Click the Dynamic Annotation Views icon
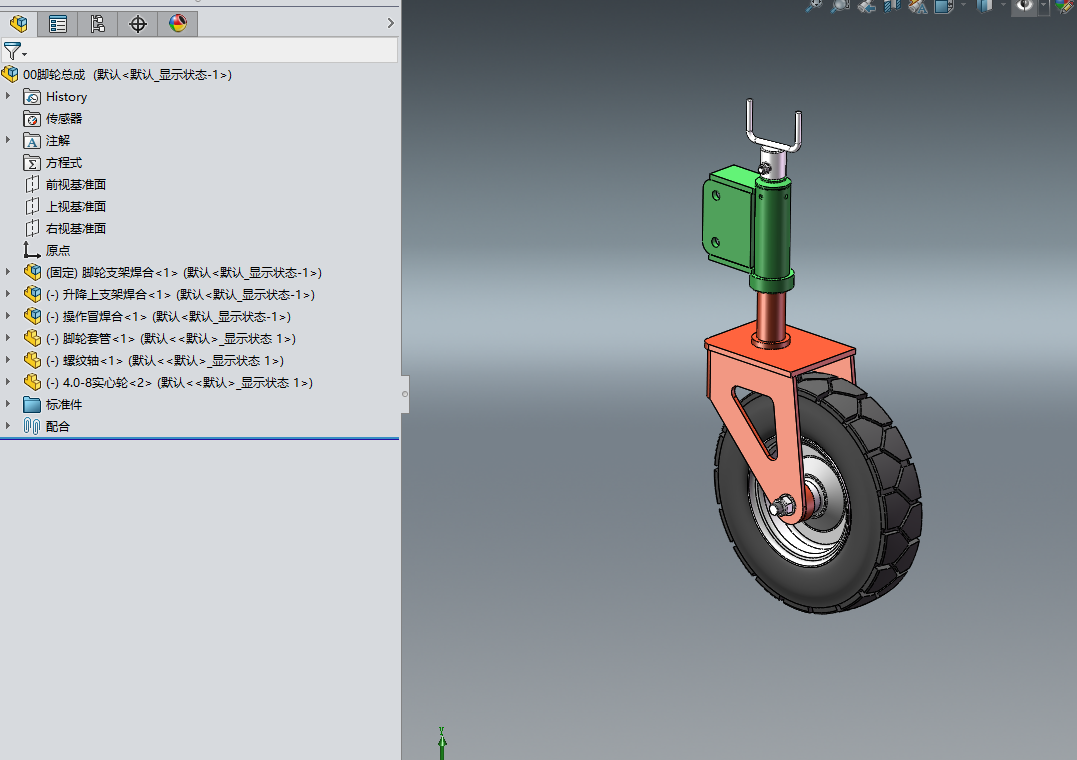This screenshot has width=1077, height=760. point(918,6)
